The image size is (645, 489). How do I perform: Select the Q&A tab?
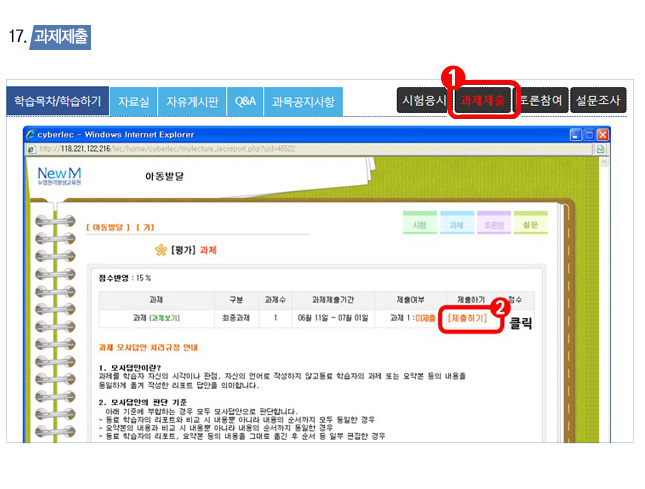(245, 101)
